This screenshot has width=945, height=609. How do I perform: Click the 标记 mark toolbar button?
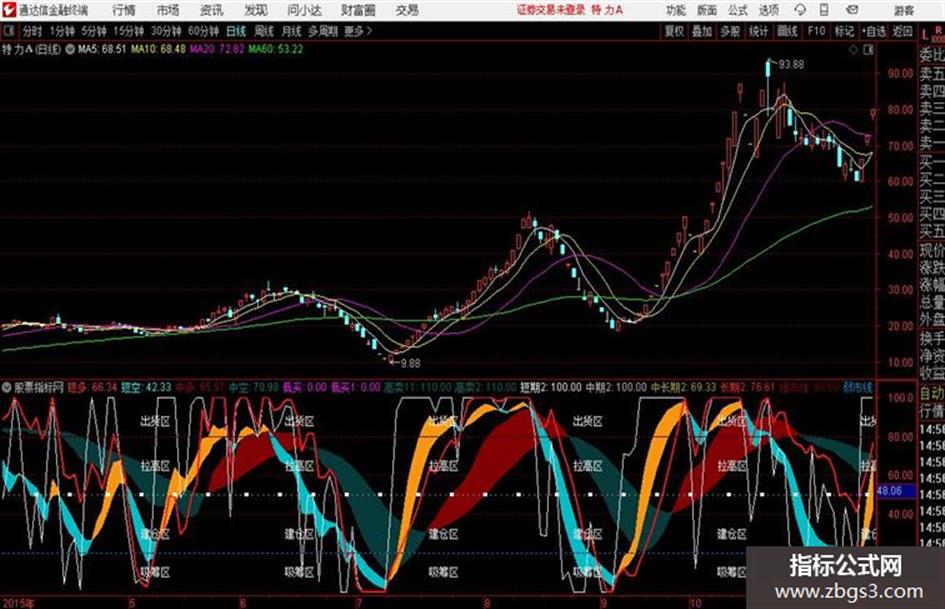tap(844, 31)
